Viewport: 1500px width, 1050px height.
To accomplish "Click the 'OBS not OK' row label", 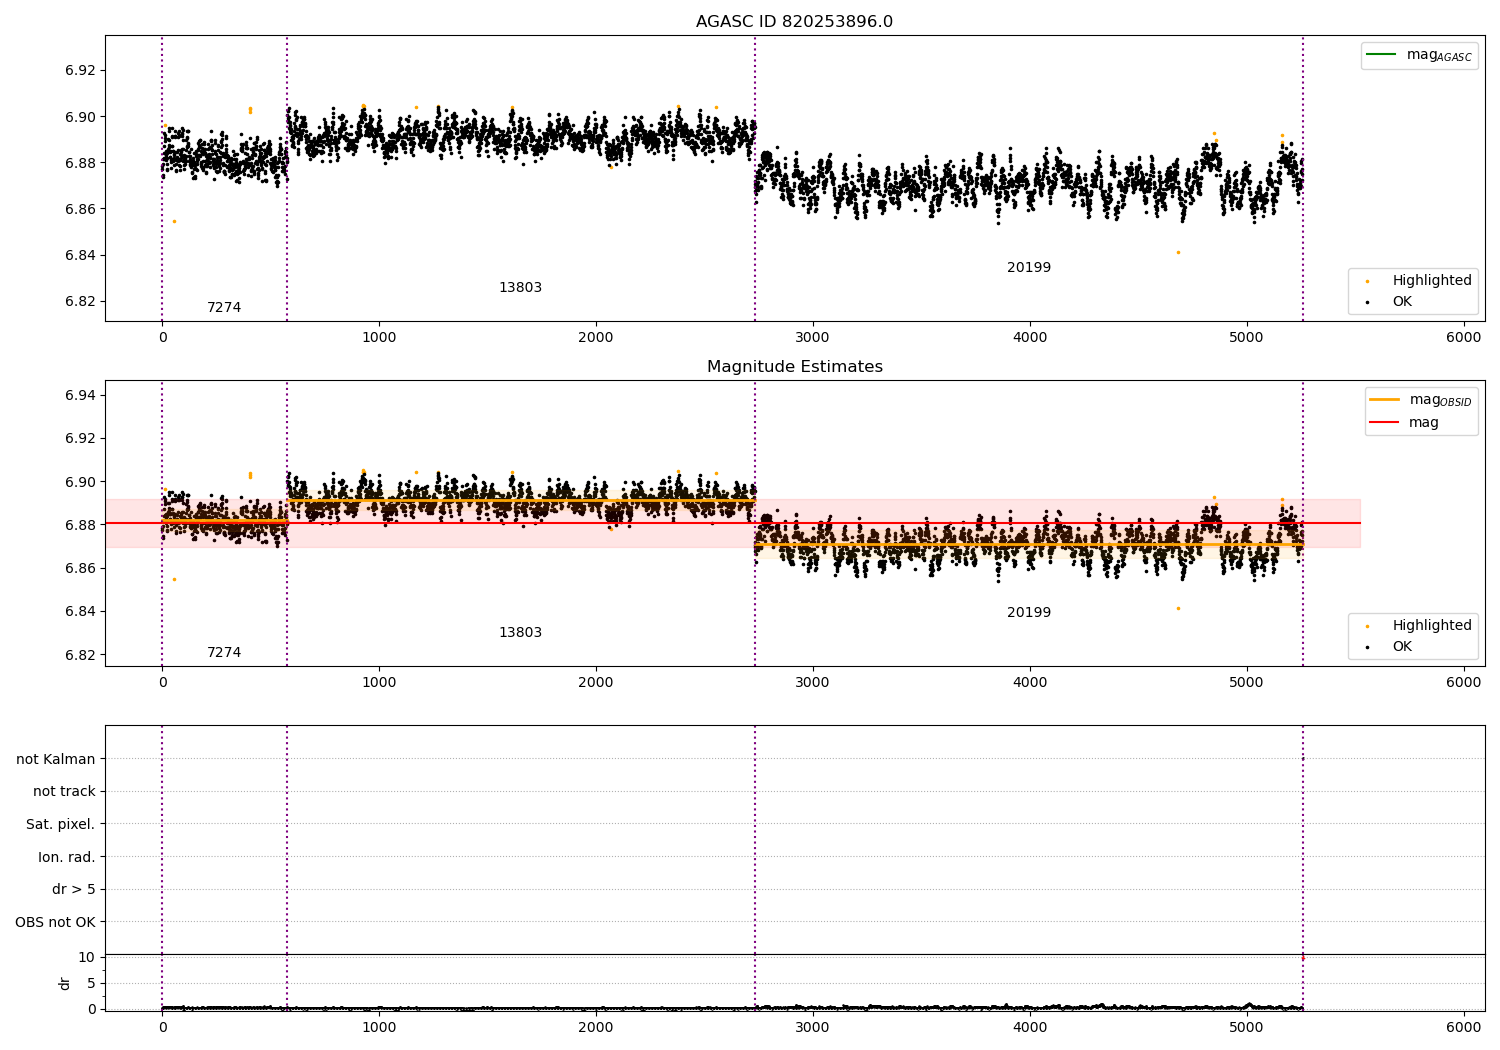I will [x=55, y=922].
